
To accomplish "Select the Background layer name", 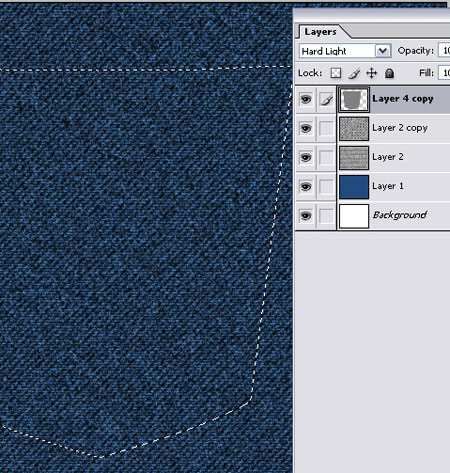I will point(400,215).
